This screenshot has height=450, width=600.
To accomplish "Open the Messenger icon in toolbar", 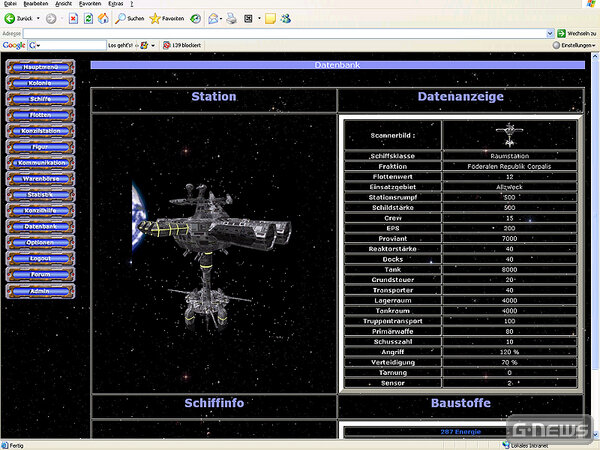I will (286, 18).
